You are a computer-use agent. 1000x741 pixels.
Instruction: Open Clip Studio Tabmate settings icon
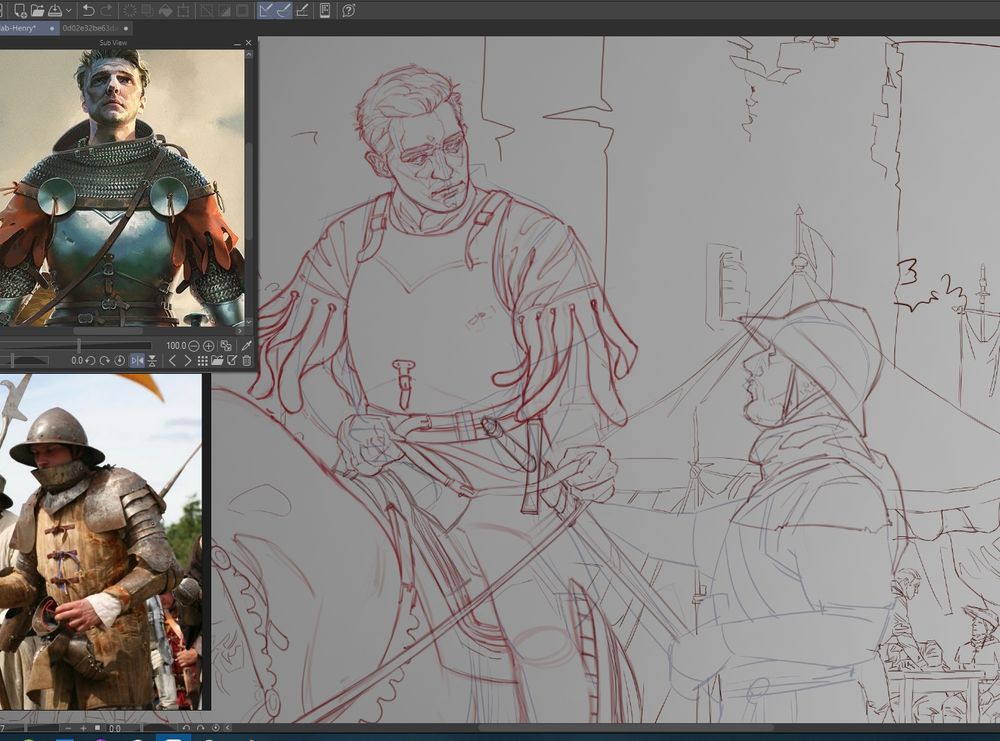click(325, 10)
